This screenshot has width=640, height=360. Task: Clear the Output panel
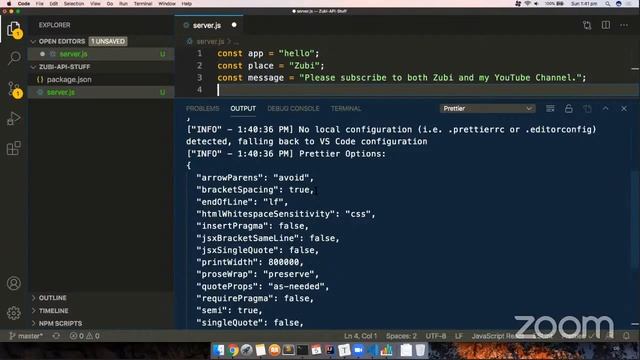[x=550, y=109]
